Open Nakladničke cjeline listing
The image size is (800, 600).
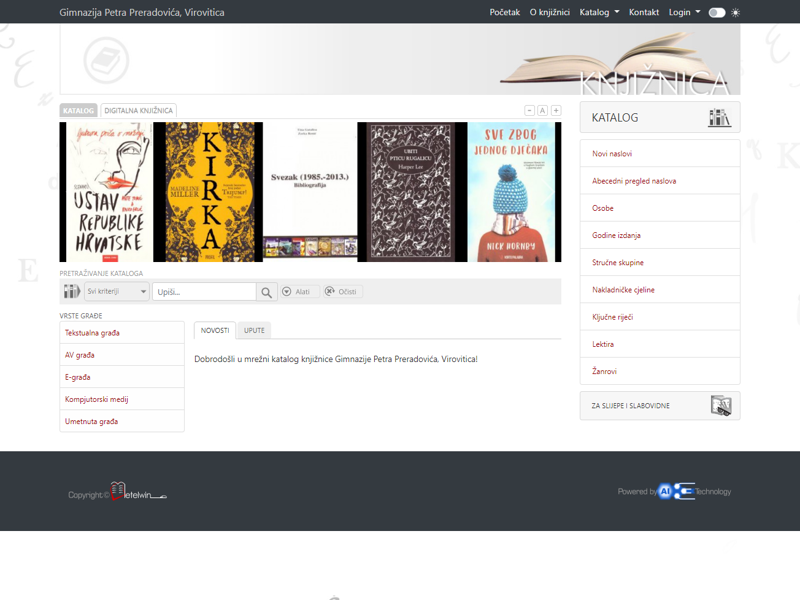pos(660,290)
